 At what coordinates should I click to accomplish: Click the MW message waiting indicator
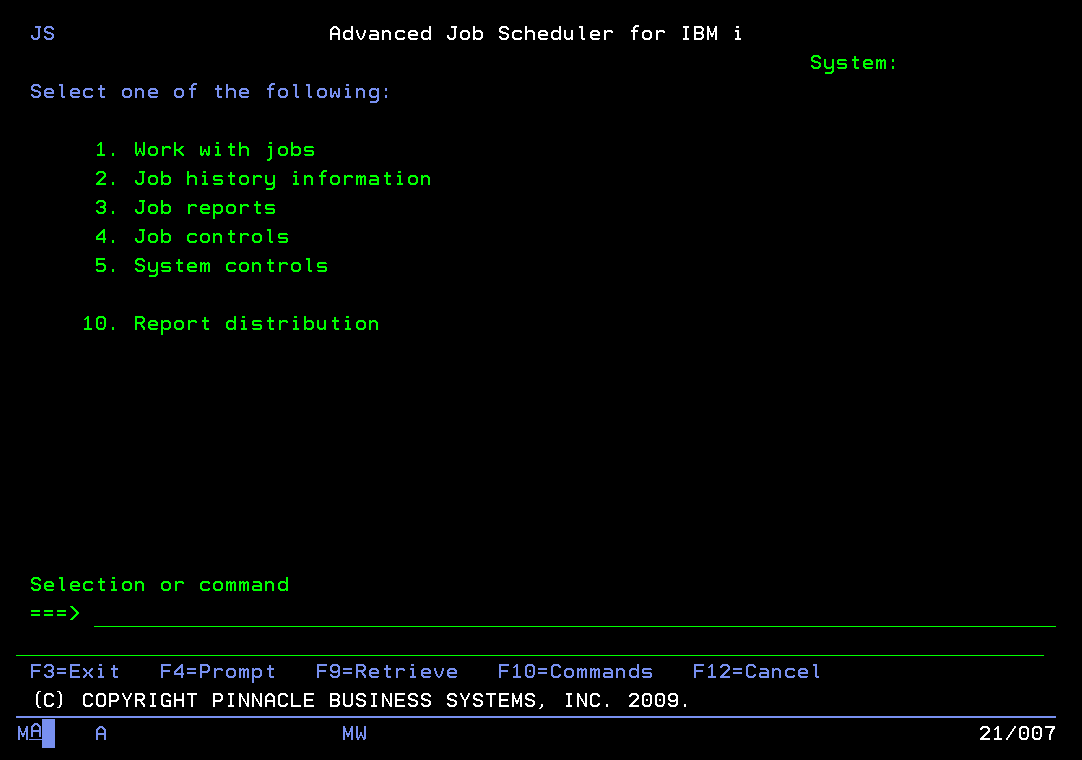[354, 733]
